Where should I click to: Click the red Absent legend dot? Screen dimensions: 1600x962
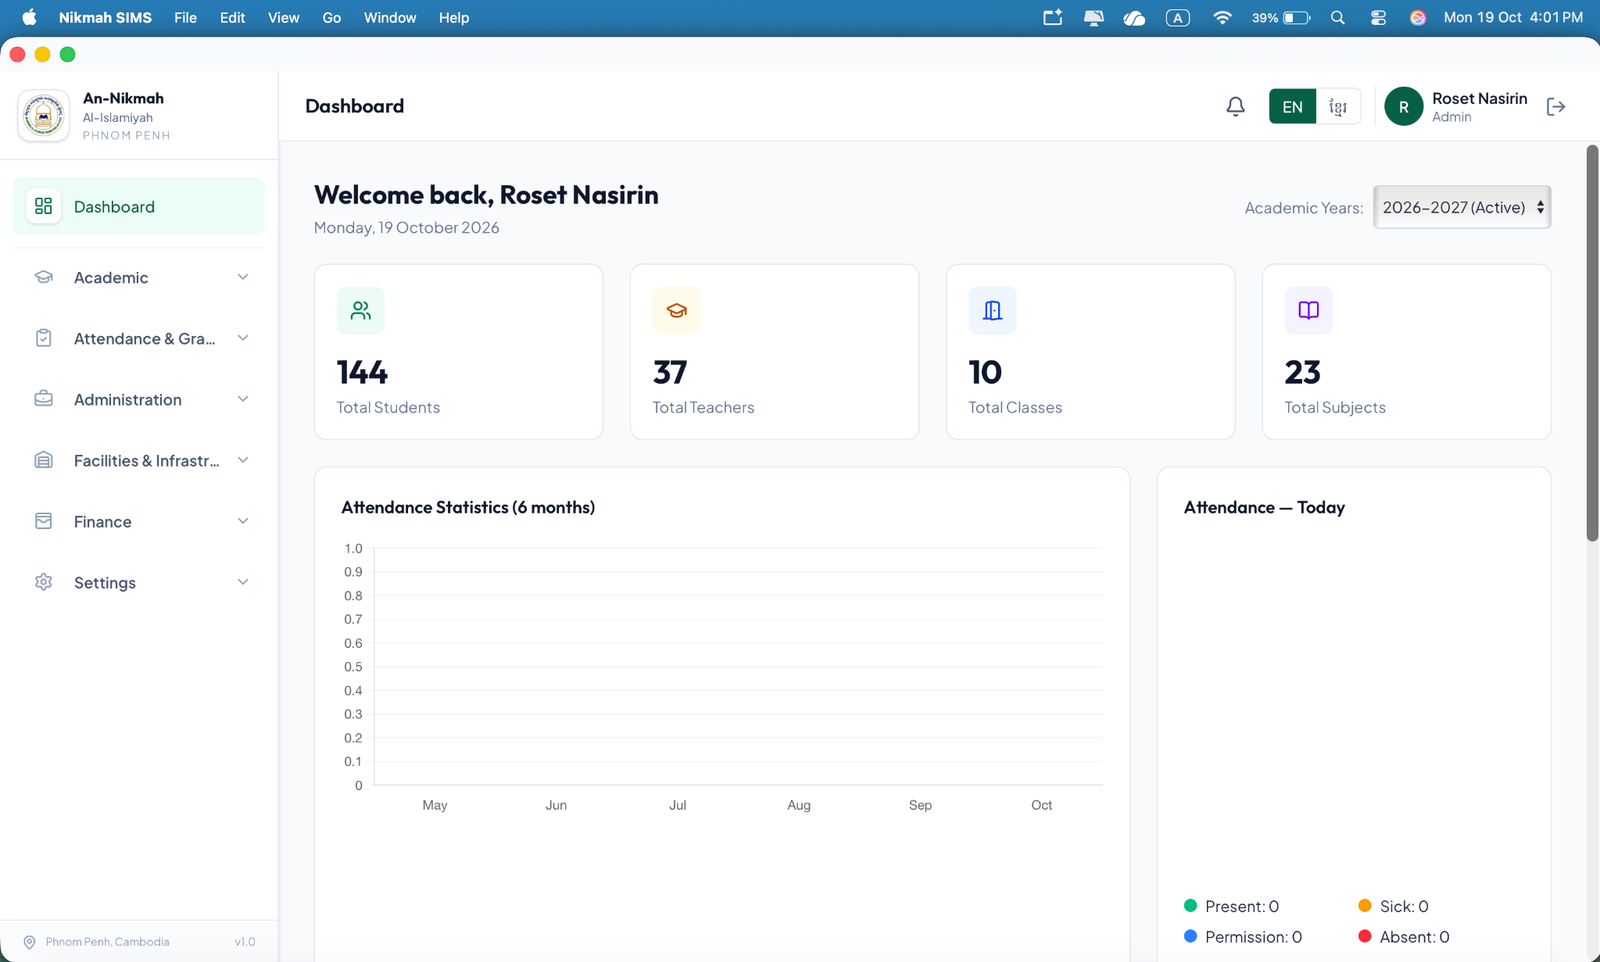tap(1365, 936)
